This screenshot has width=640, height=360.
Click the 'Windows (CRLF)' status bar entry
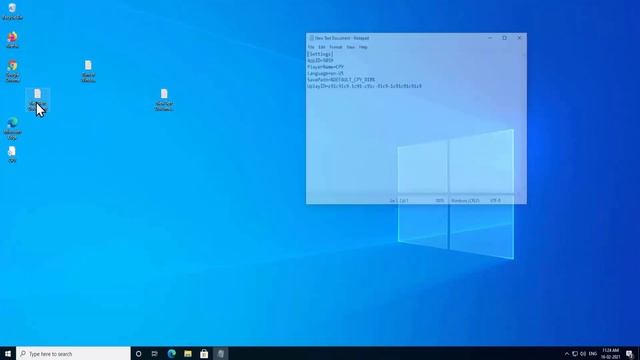(465, 201)
